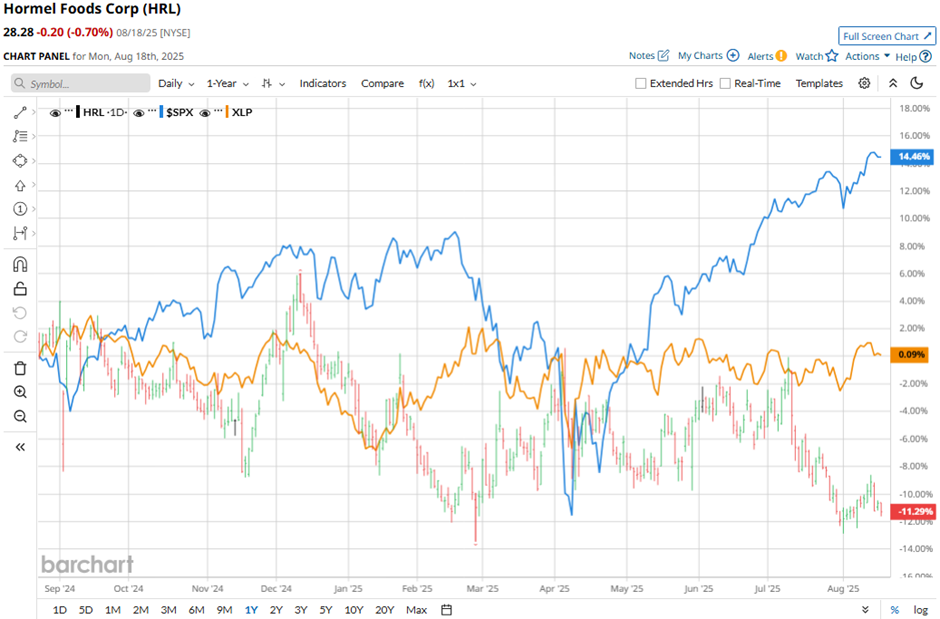This screenshot has height=619, width=940.
Task: Collapse the drawing tools sidebar
Action: point(20,447)
